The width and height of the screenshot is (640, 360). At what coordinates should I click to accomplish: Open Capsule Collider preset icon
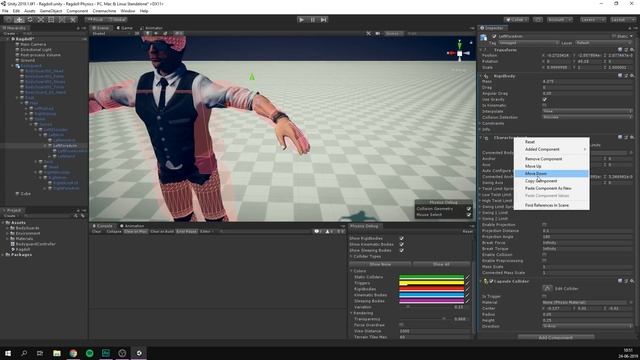click(x=626, y=281)
